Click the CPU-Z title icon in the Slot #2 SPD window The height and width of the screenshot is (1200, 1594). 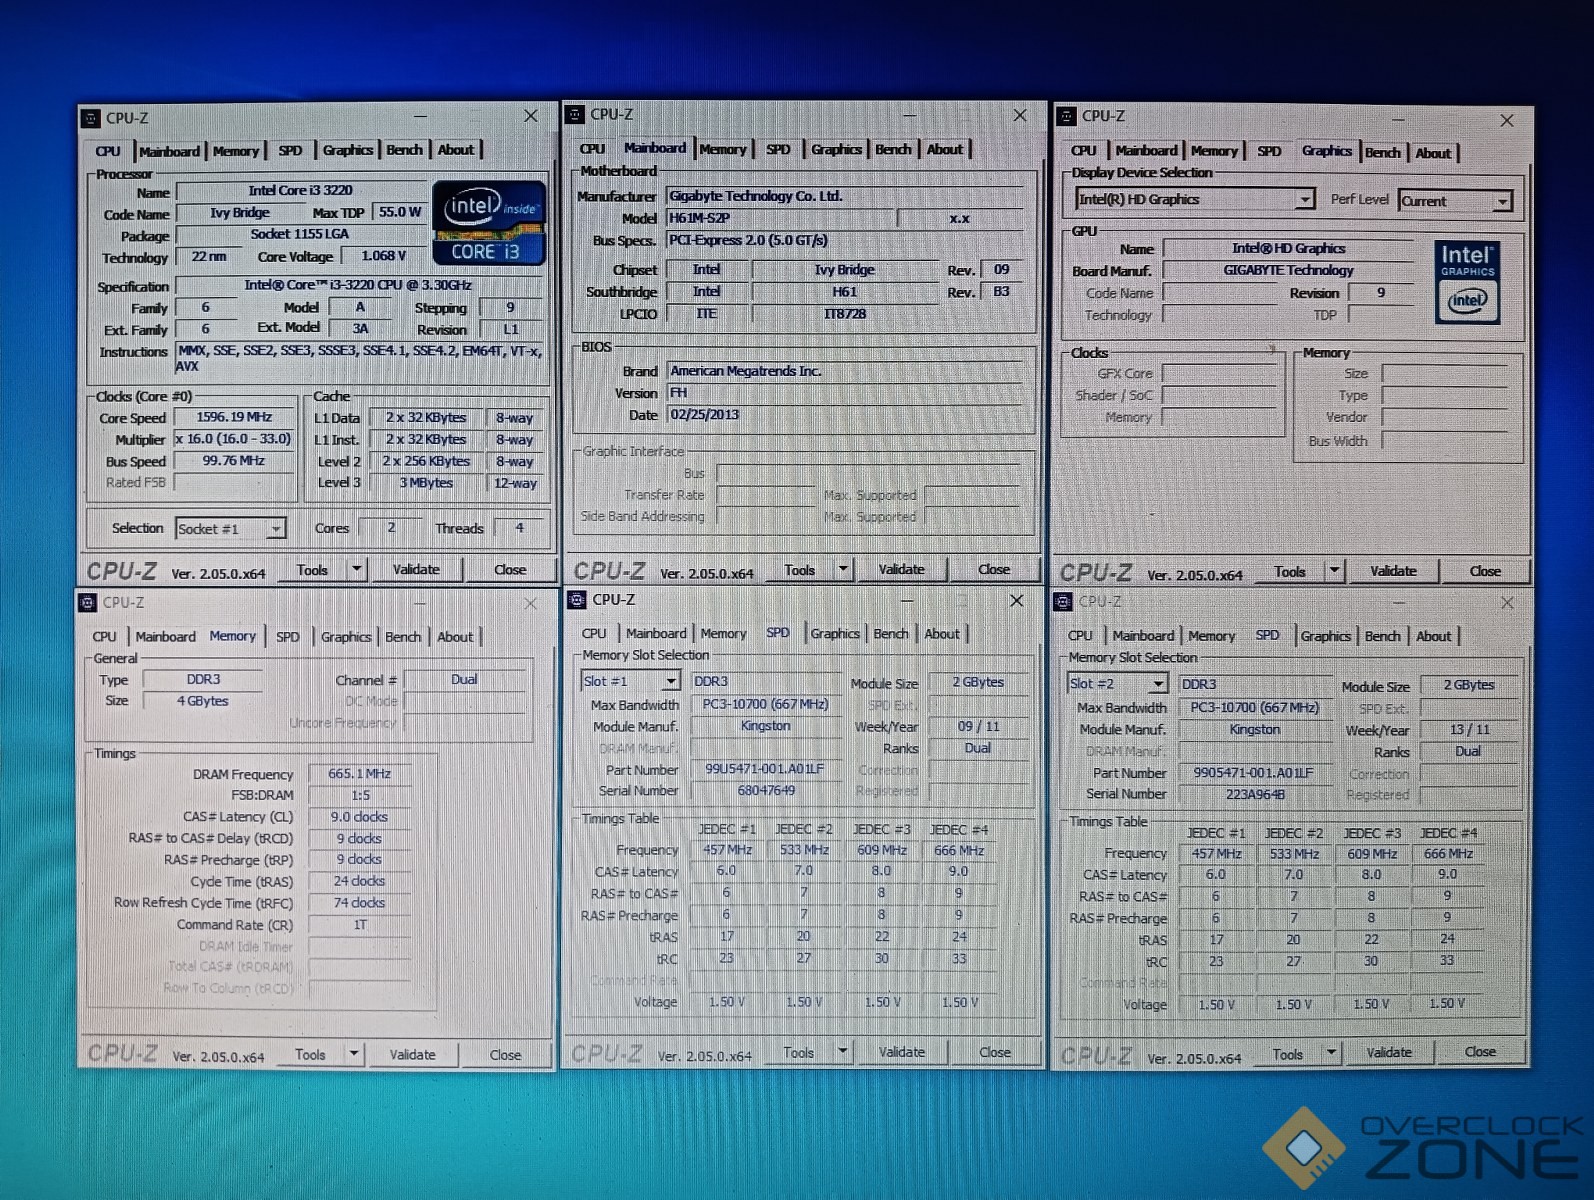pyautogui.click(x=1064, y=601)
